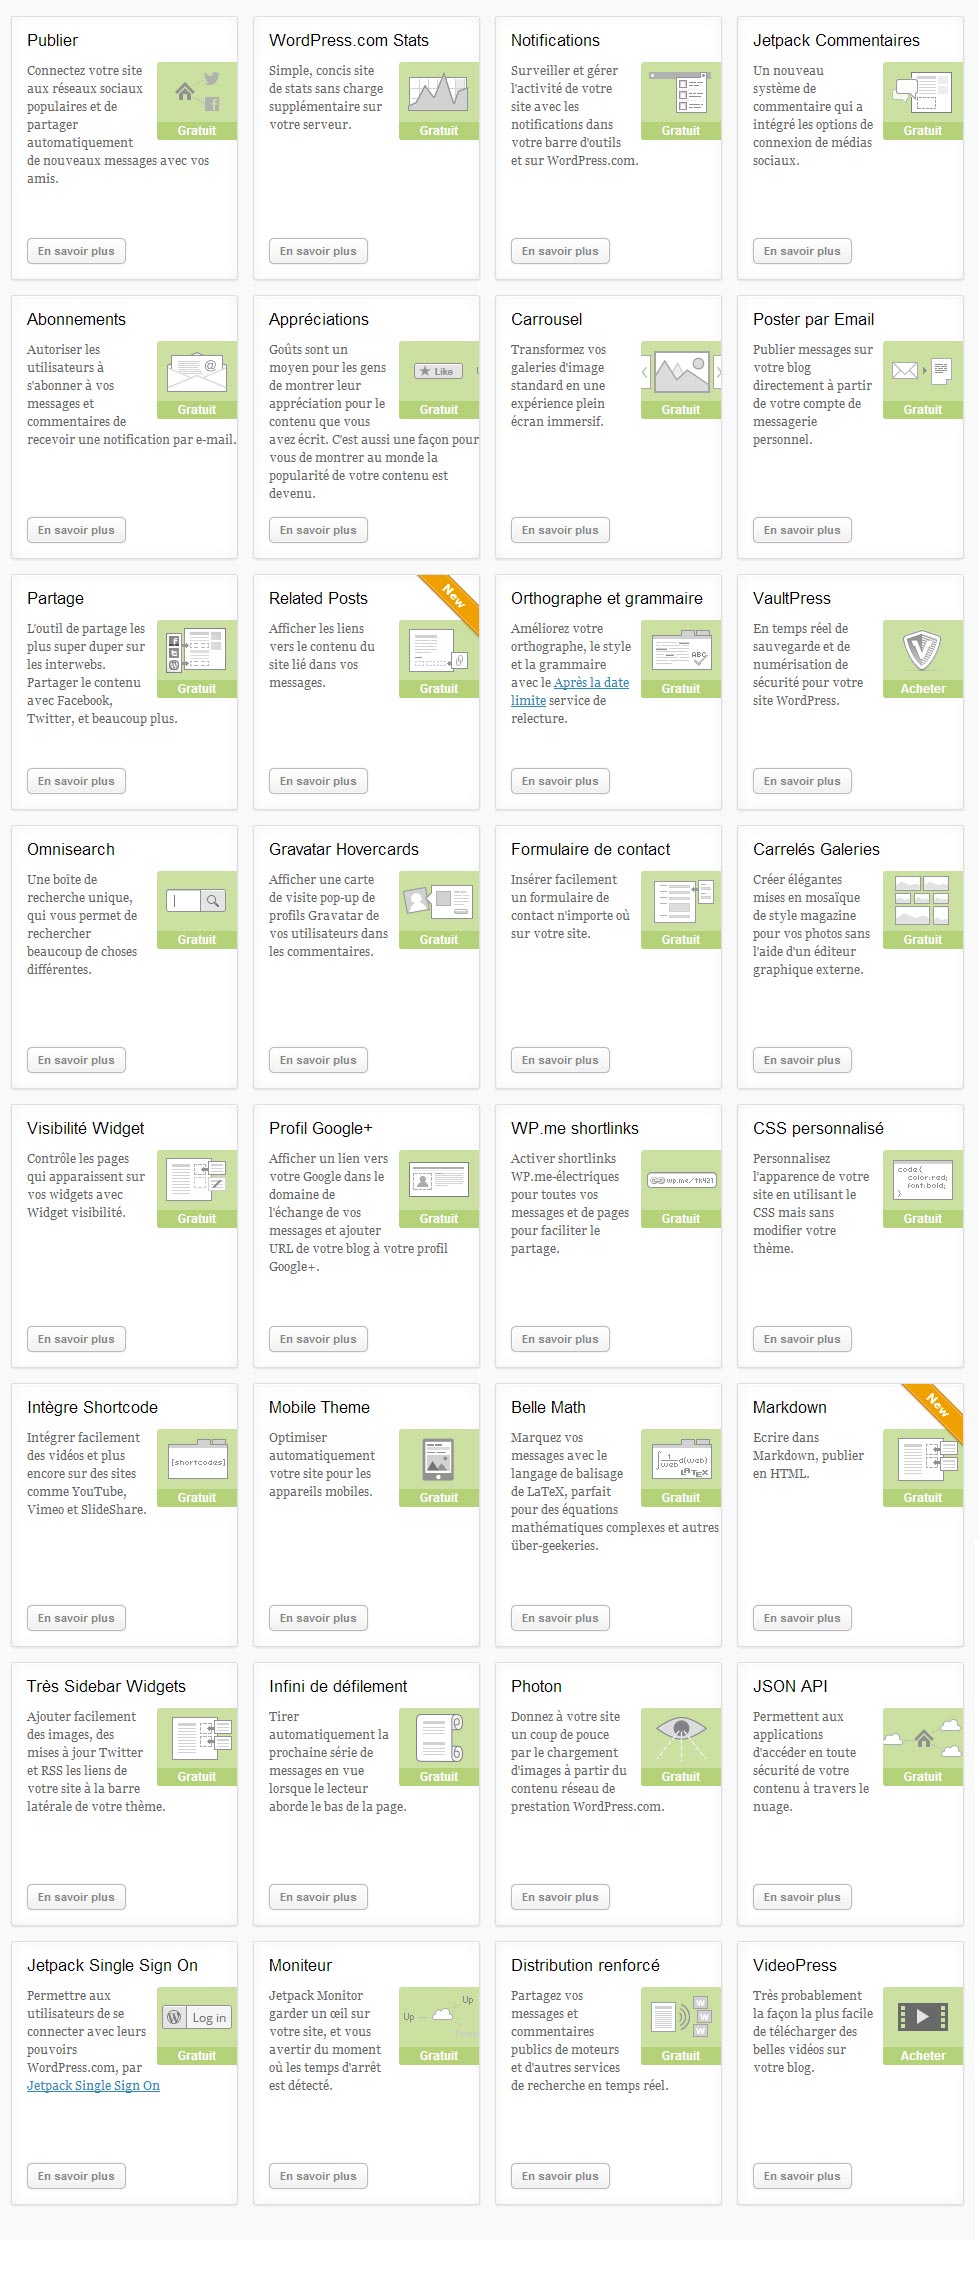This screenshot has height=2273, width=980.
Task: Click En savoir plus under CSS personnalisé
Action: tap(802, 1339)
